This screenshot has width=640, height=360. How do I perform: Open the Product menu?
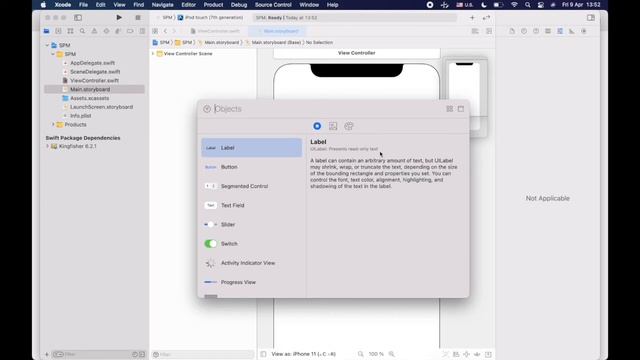tap(213, 5)
